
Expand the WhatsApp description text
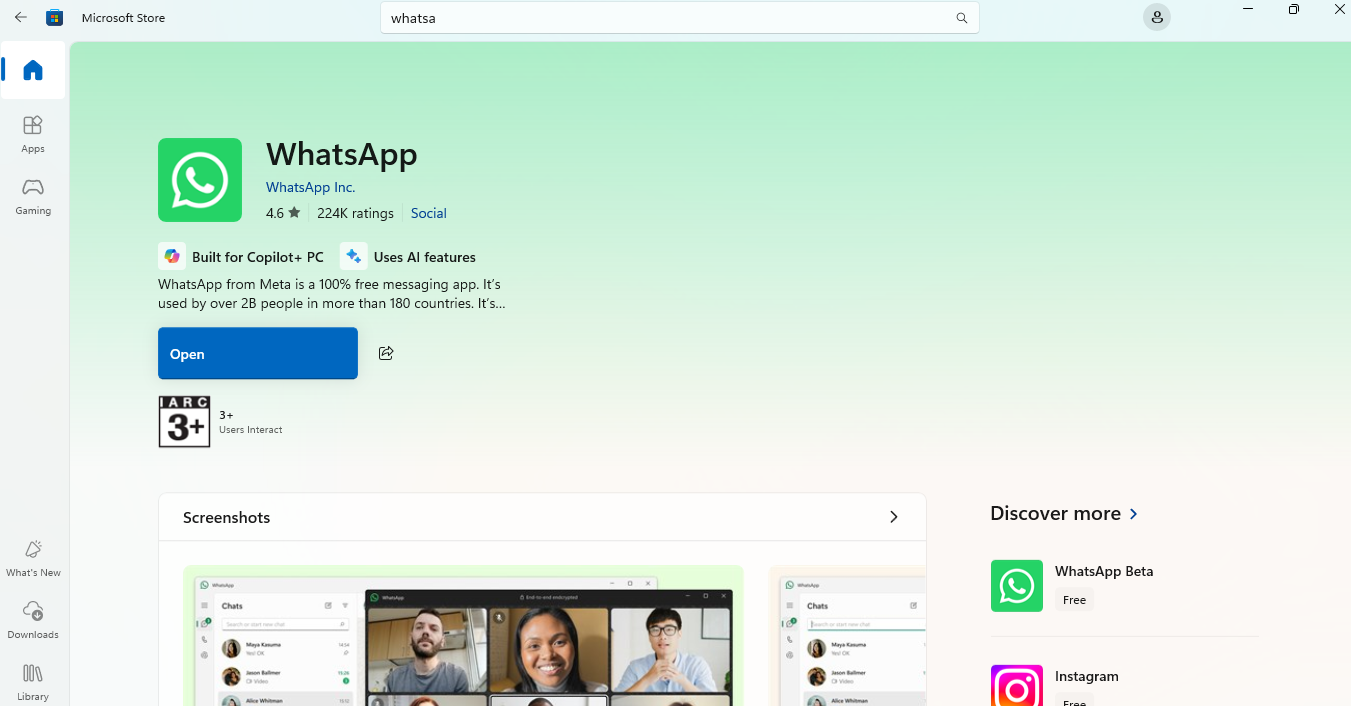point(332,293)
